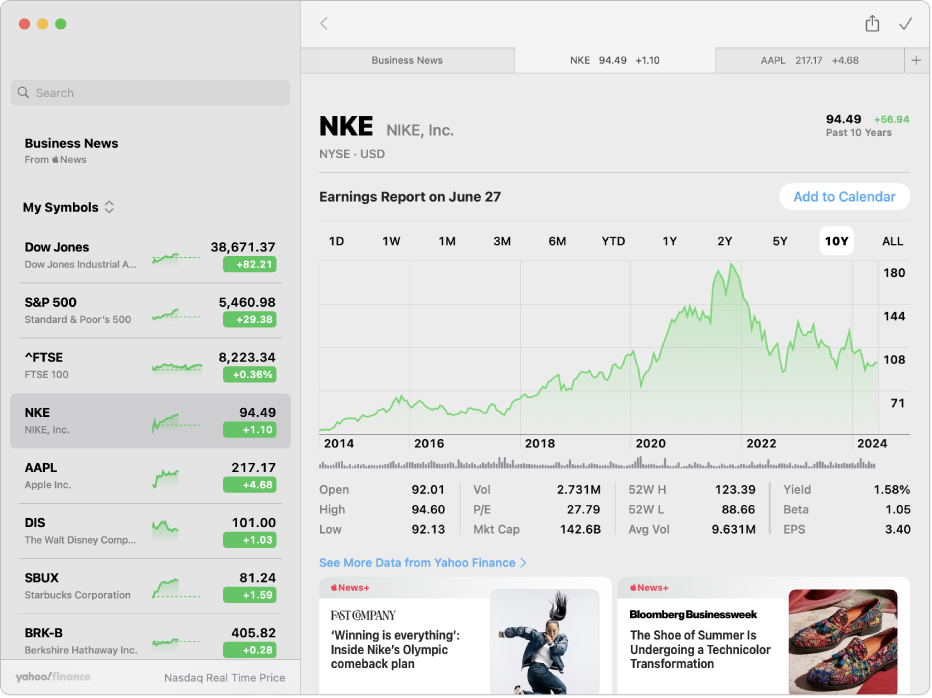This screenshot has width=932, height=698.
Task: Toggle S&P 500 +29.38 change badge
Action: (x=250, y=320)
